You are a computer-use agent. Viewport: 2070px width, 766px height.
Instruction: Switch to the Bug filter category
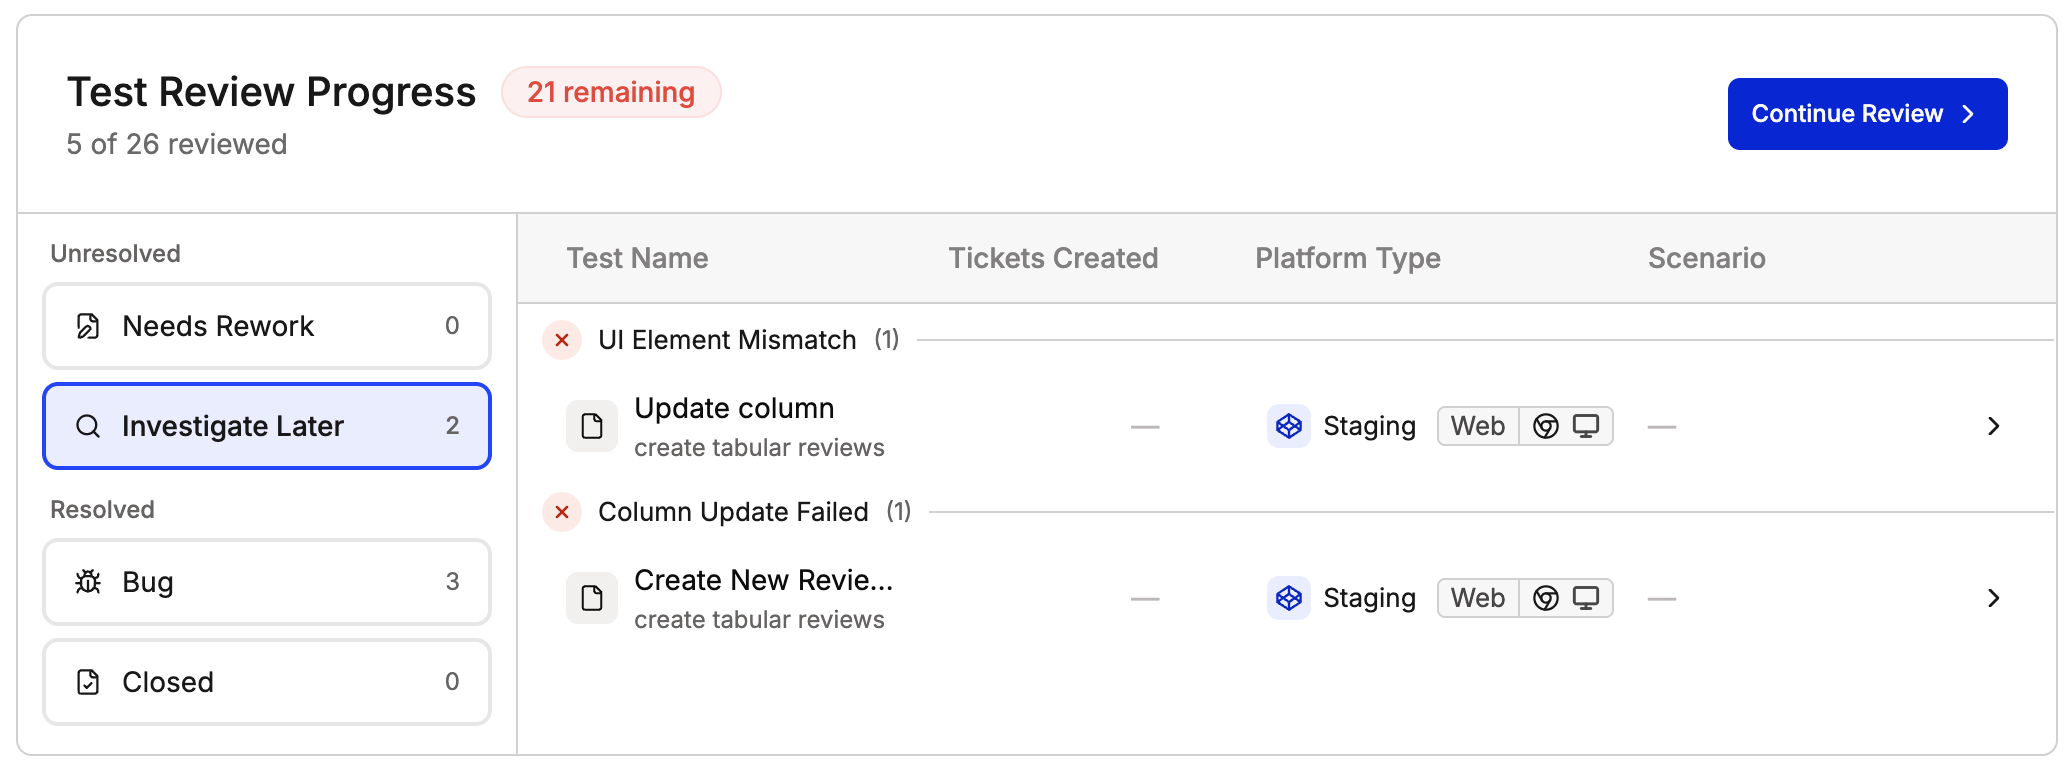[x=266, y=582]
